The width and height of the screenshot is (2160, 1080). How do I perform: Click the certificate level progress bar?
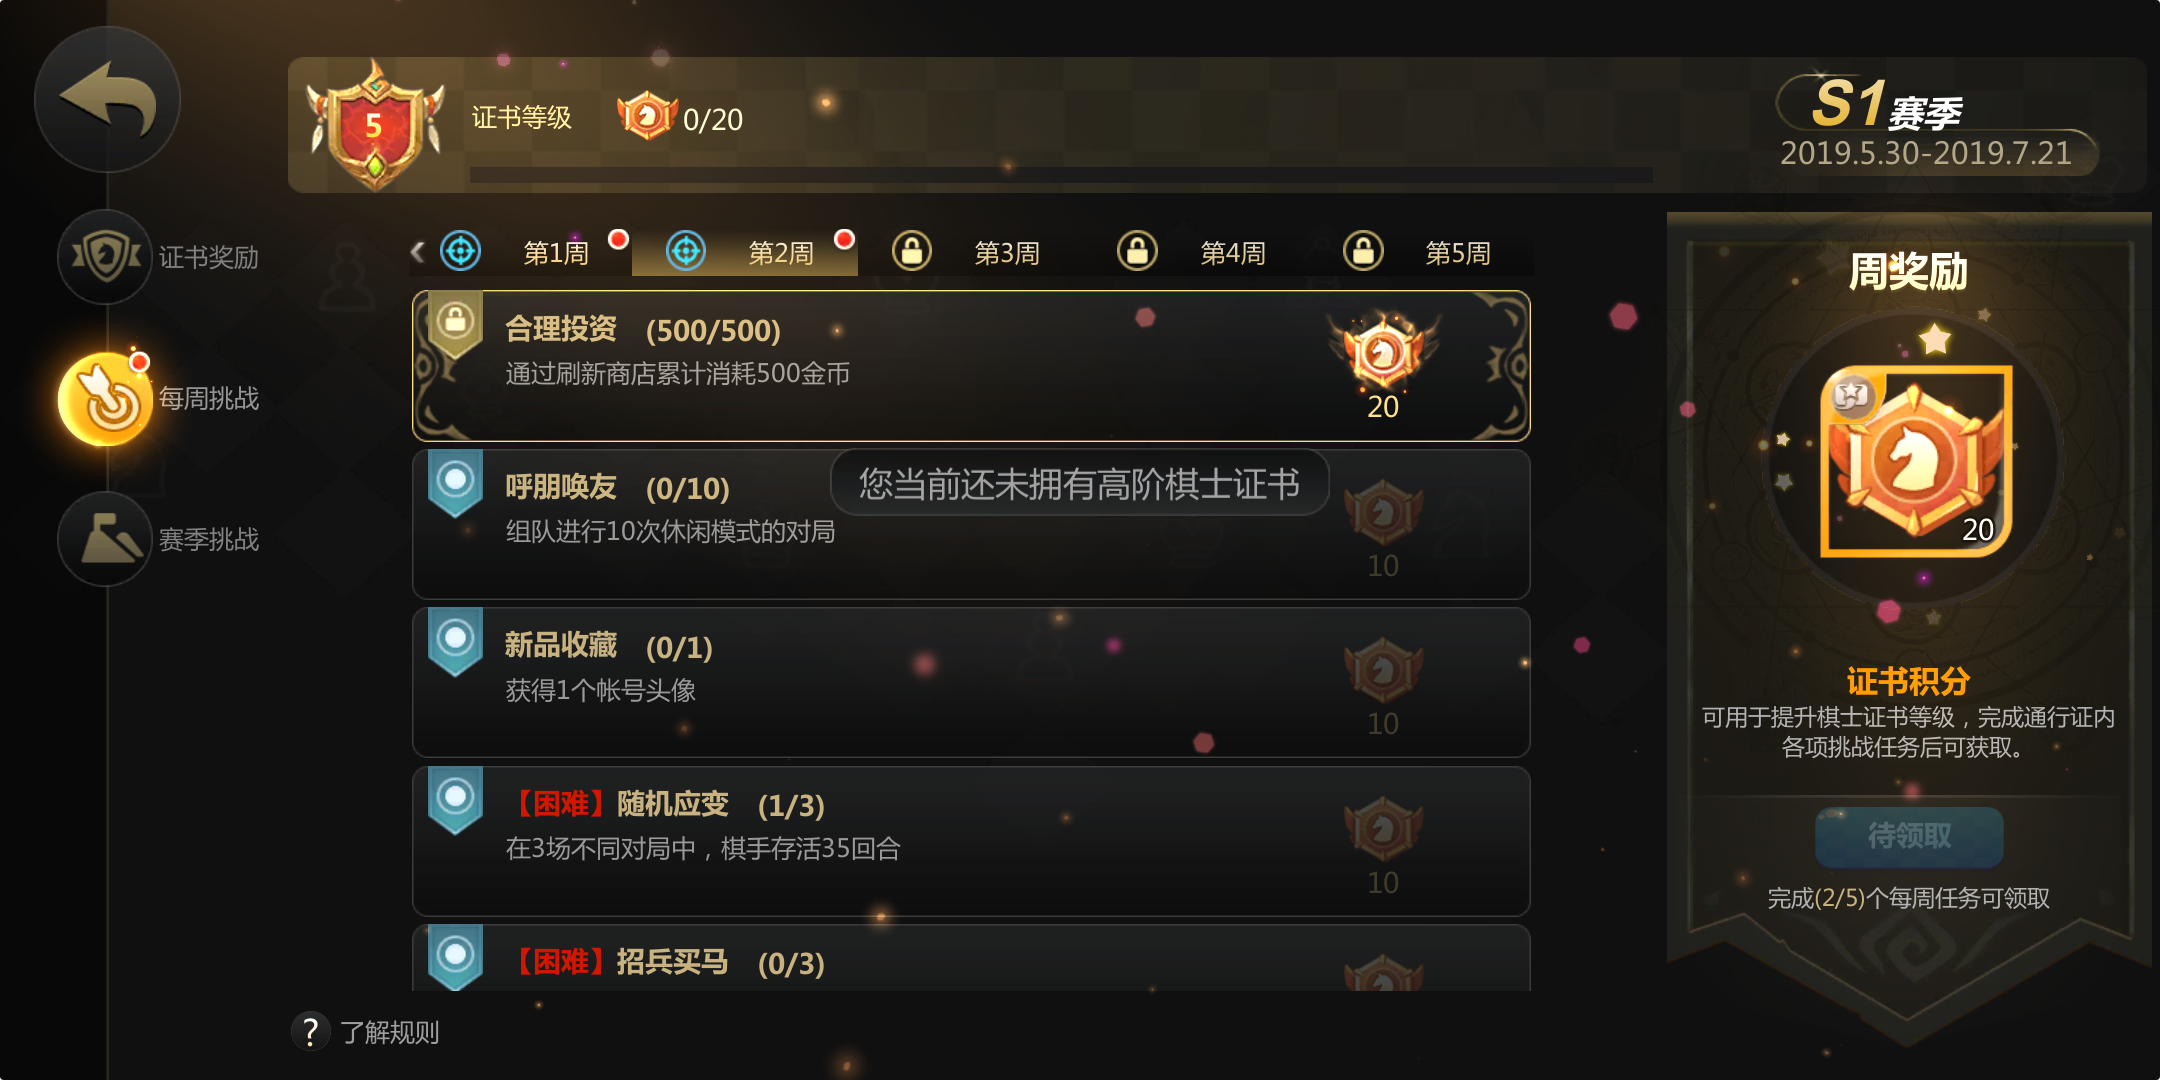coord(1061,175)
